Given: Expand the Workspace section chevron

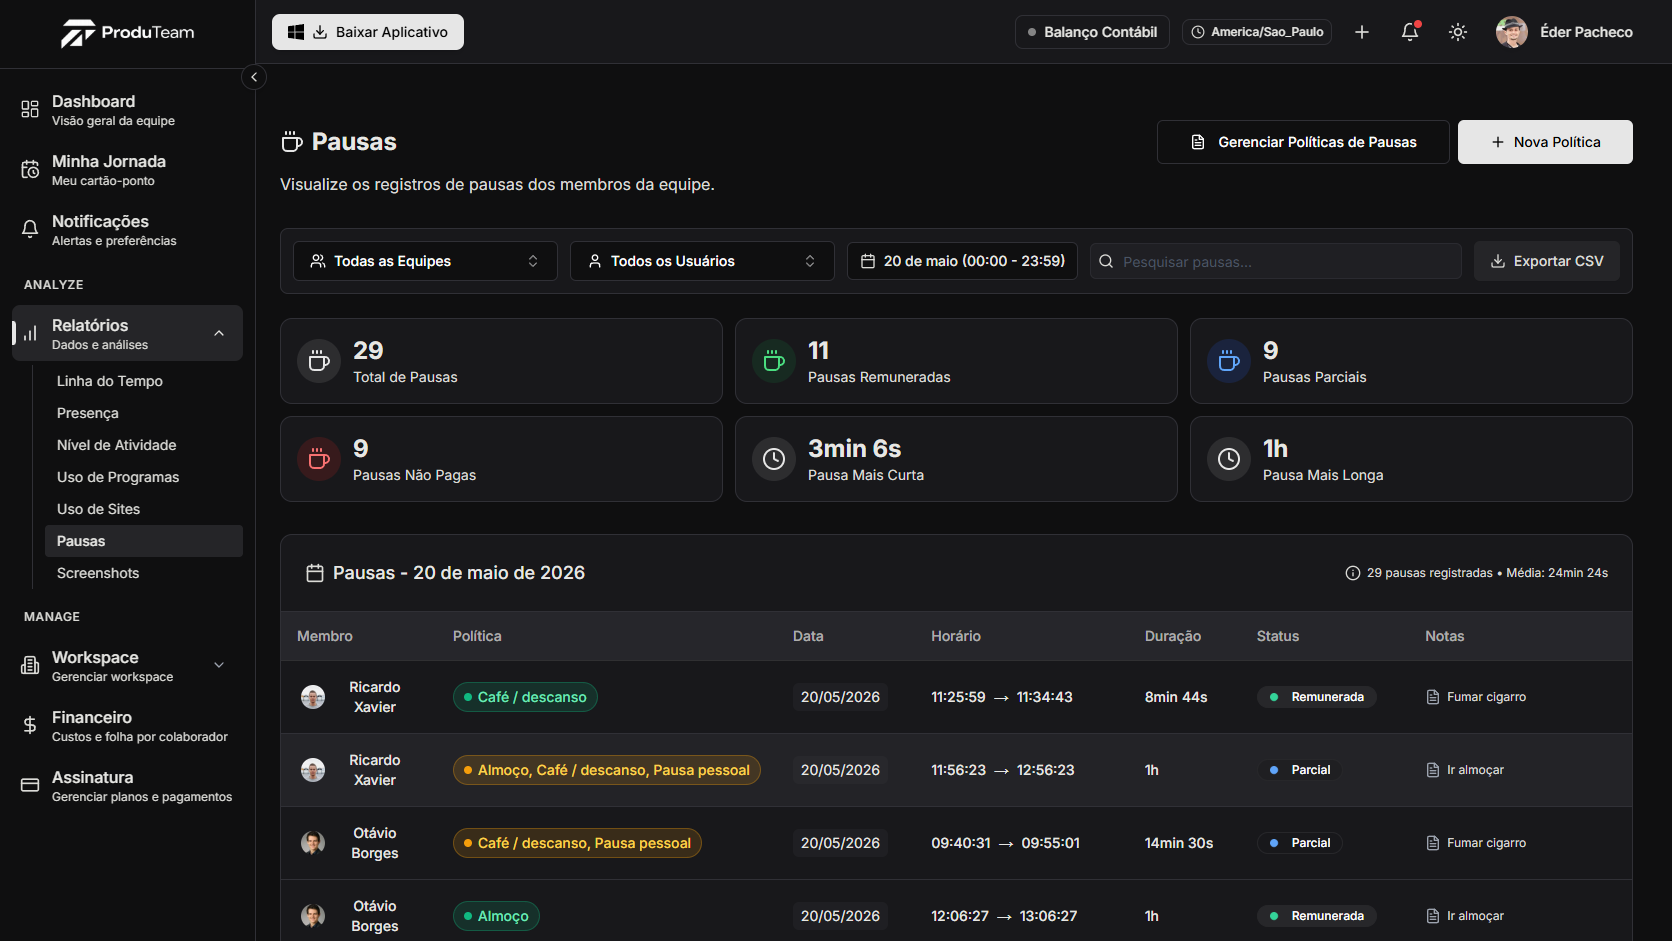Looking at the screenshot, I should (x=219, y=665).
